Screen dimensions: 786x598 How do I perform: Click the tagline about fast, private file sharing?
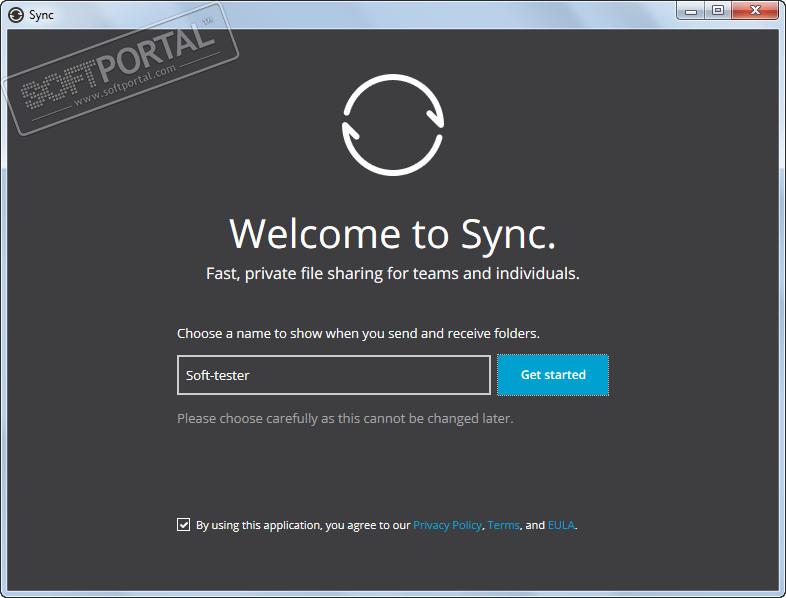(392, 272)
